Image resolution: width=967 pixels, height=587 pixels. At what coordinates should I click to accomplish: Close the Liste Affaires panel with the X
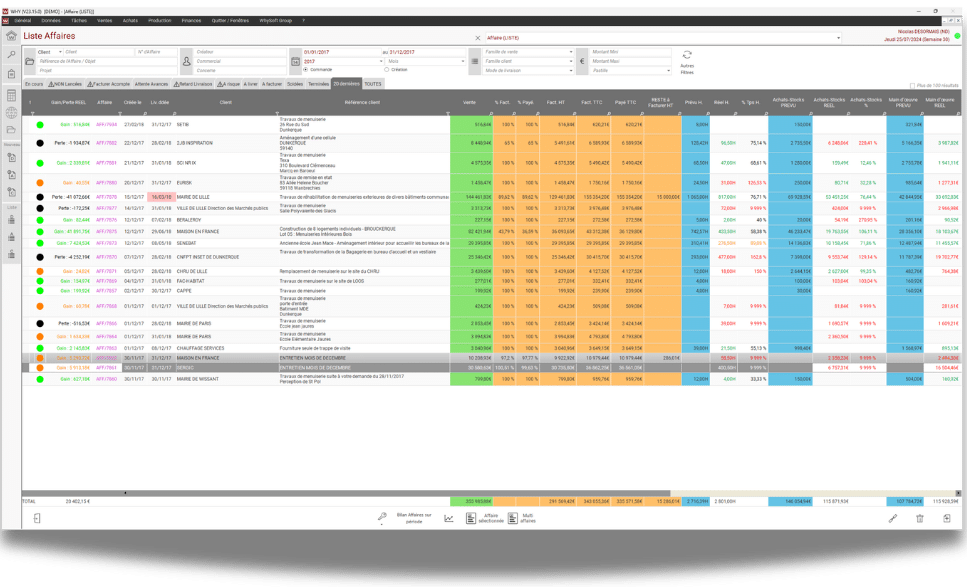[477, 38]
